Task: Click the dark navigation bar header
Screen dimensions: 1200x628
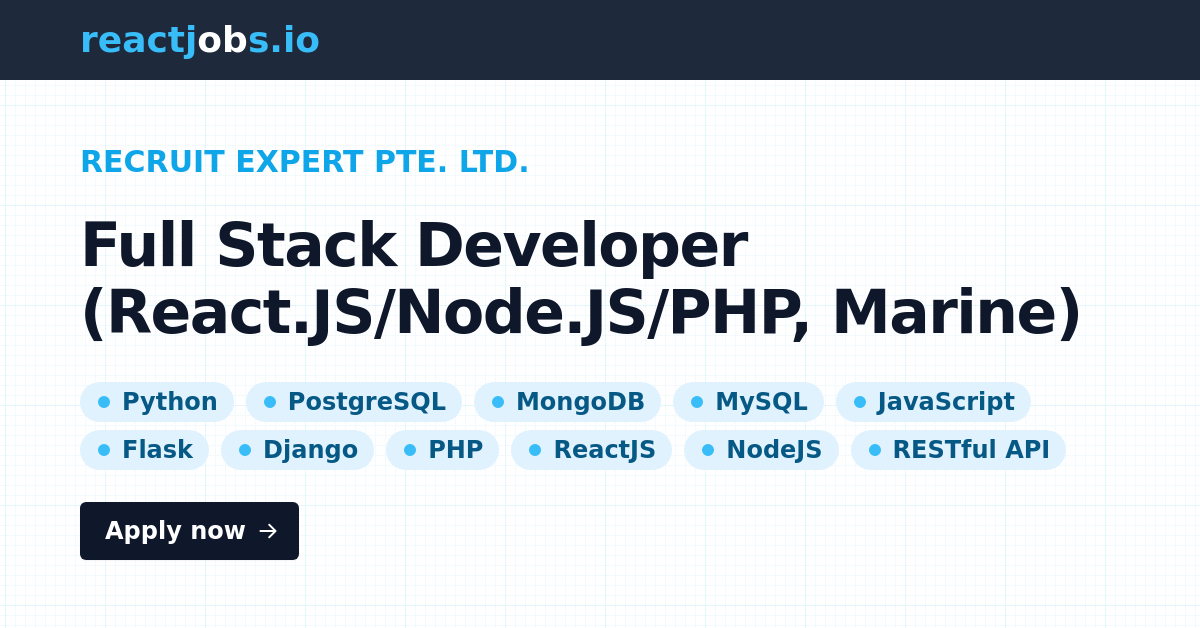Action: point(600,40)
